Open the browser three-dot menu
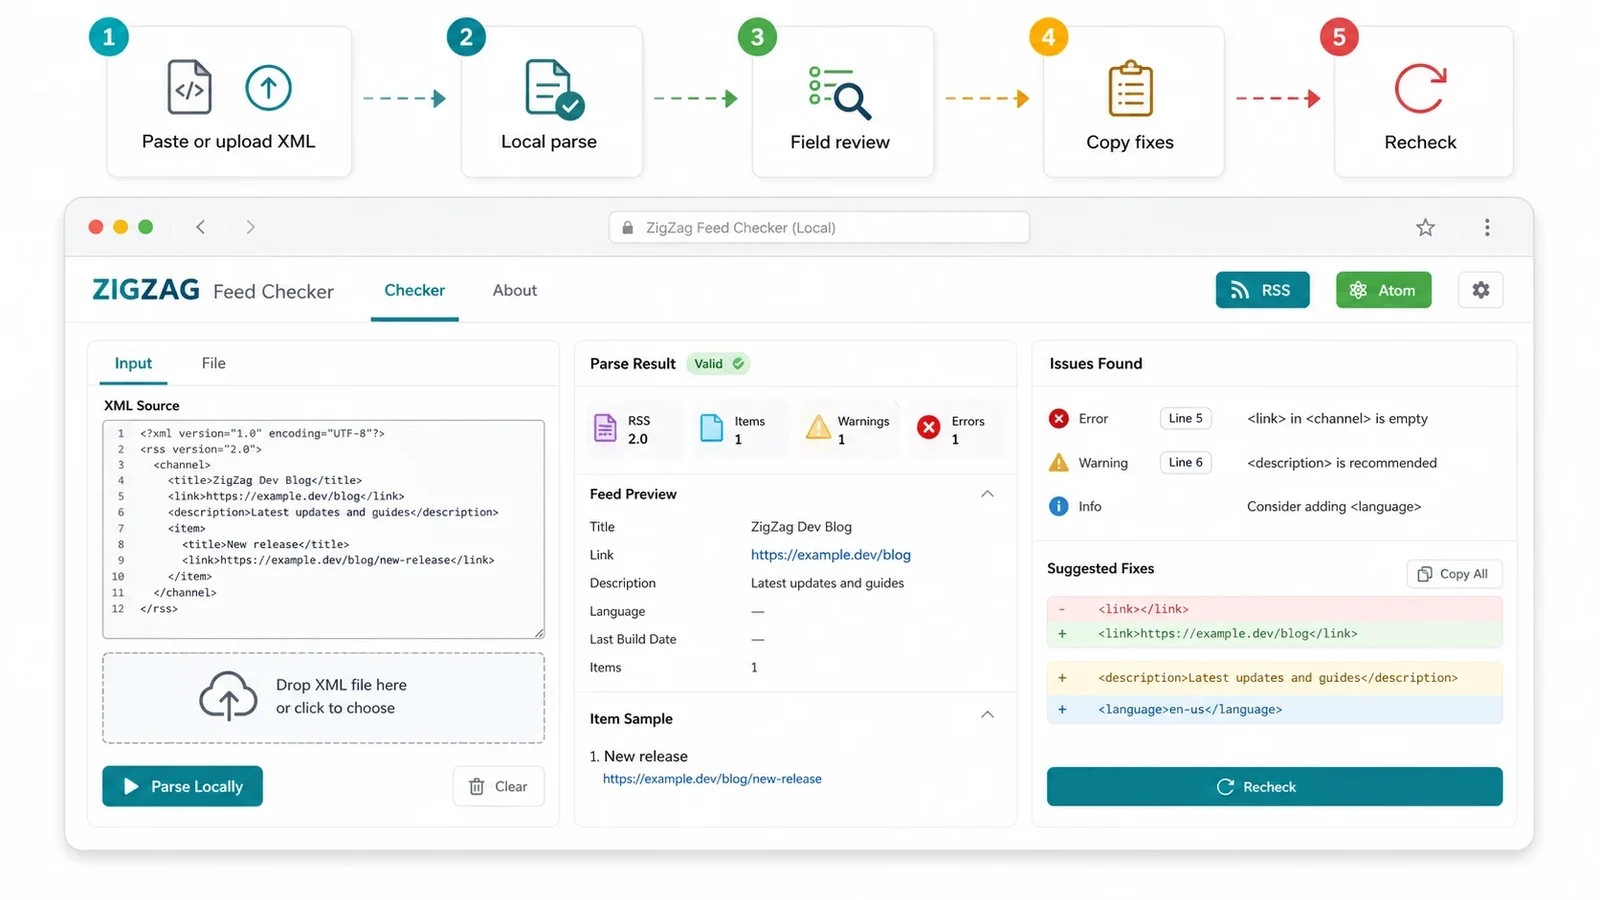This screenshot has width=1600, height=900. coord(1487,227)
